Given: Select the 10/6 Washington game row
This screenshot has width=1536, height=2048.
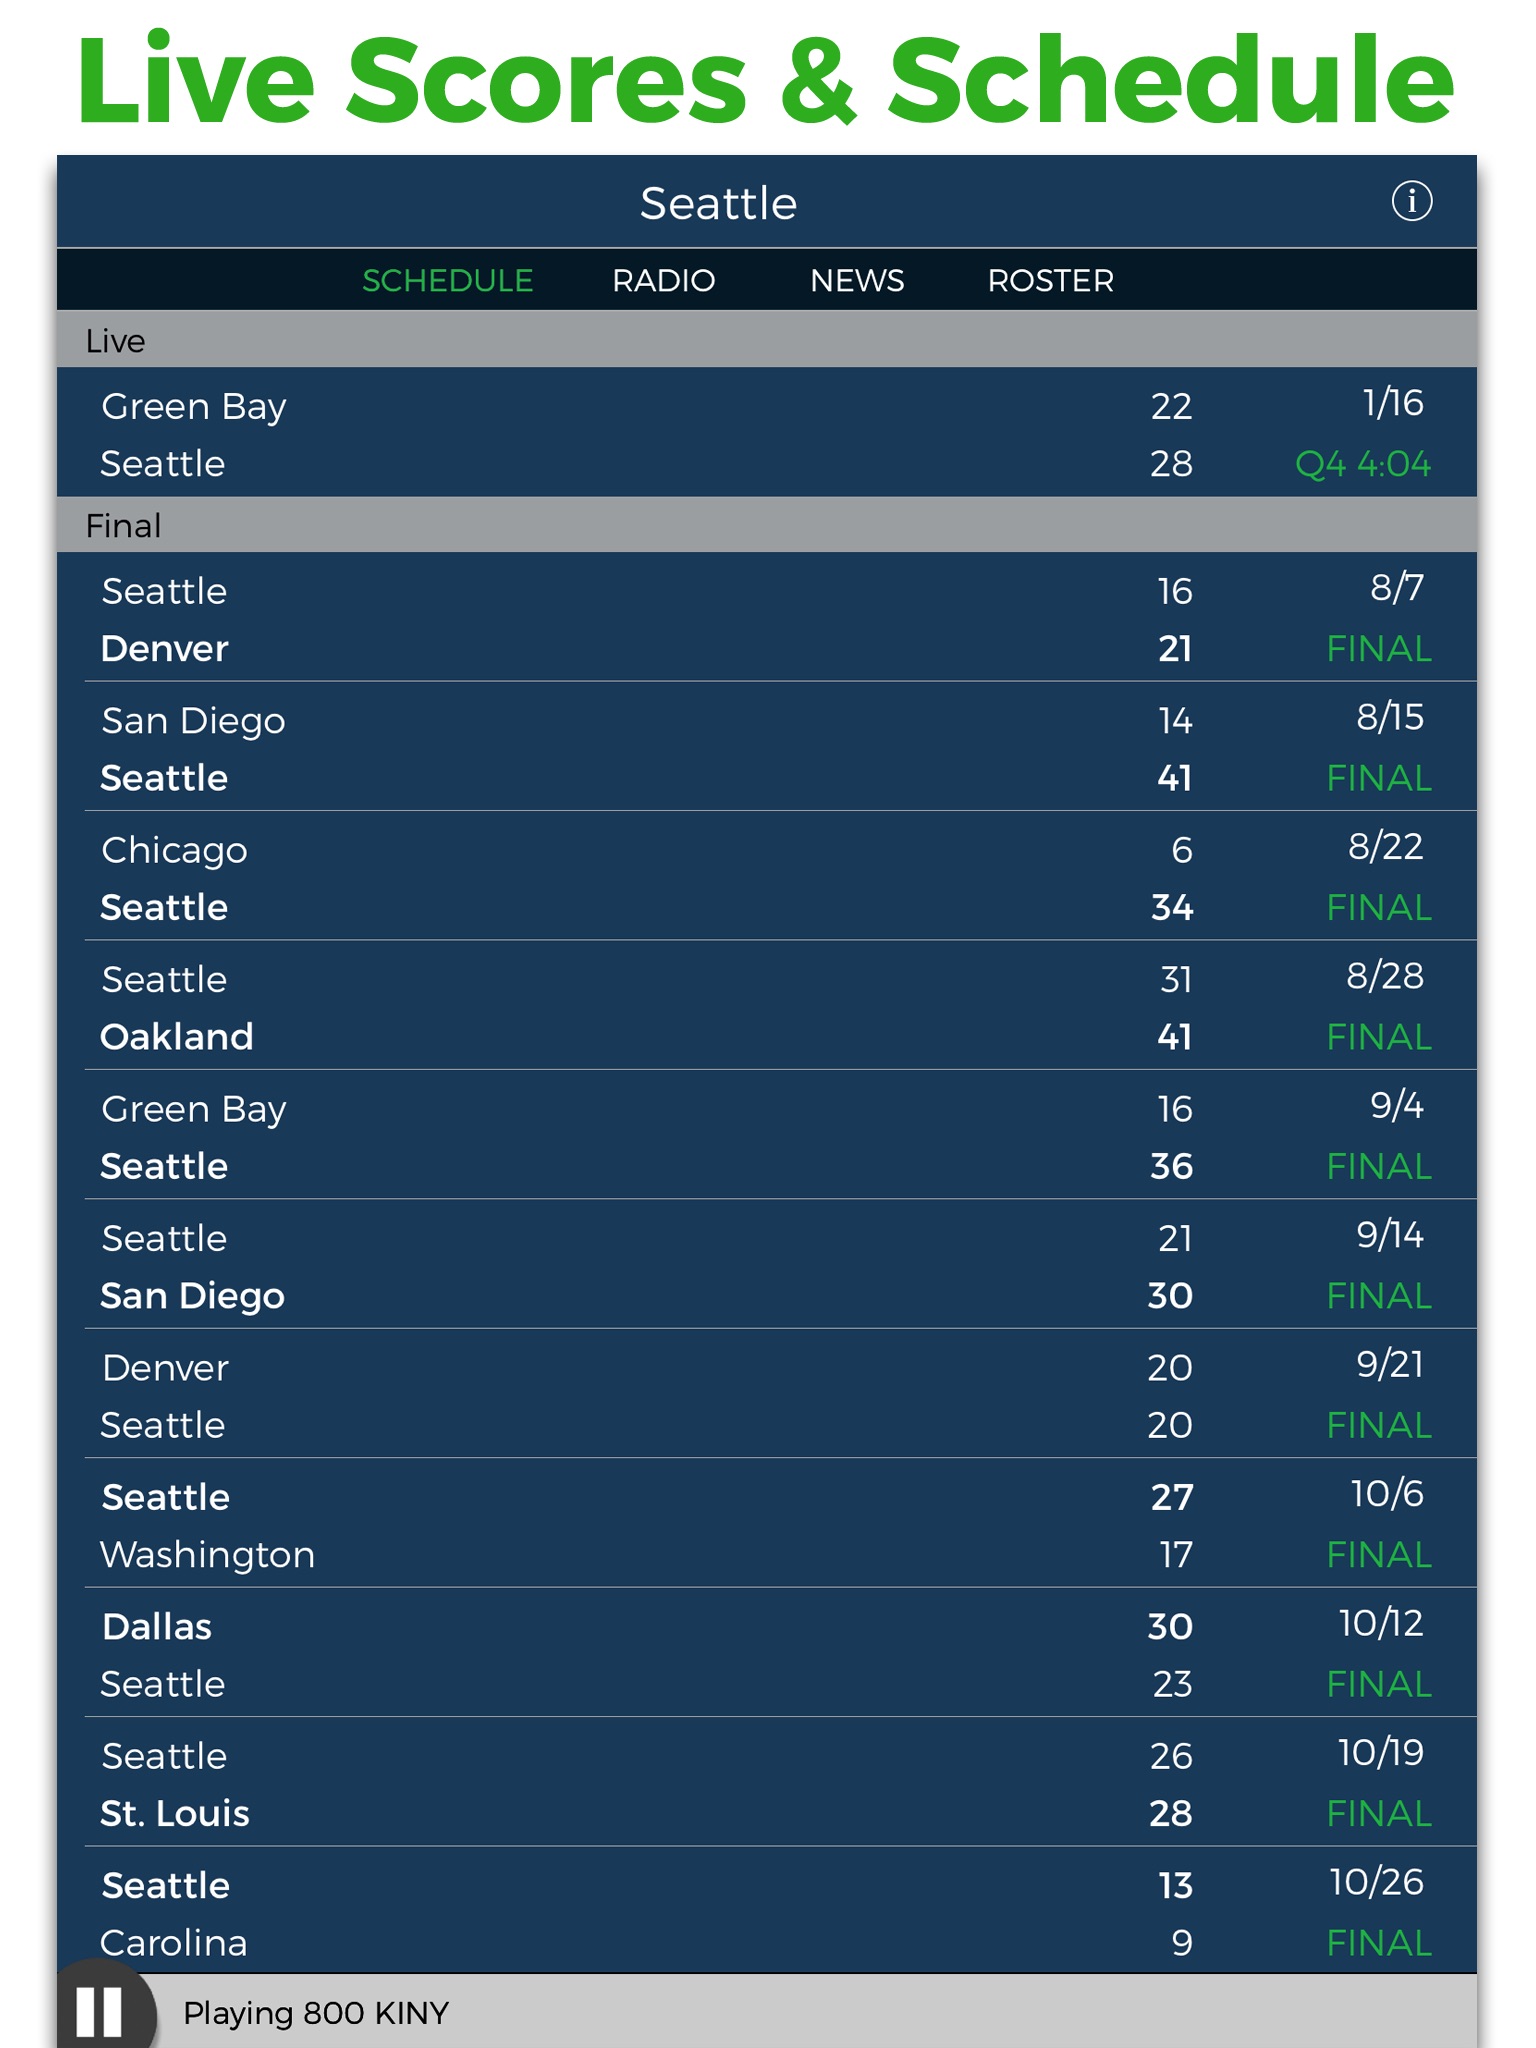Looking at the screenshot, I should [x=766, y=1525].
